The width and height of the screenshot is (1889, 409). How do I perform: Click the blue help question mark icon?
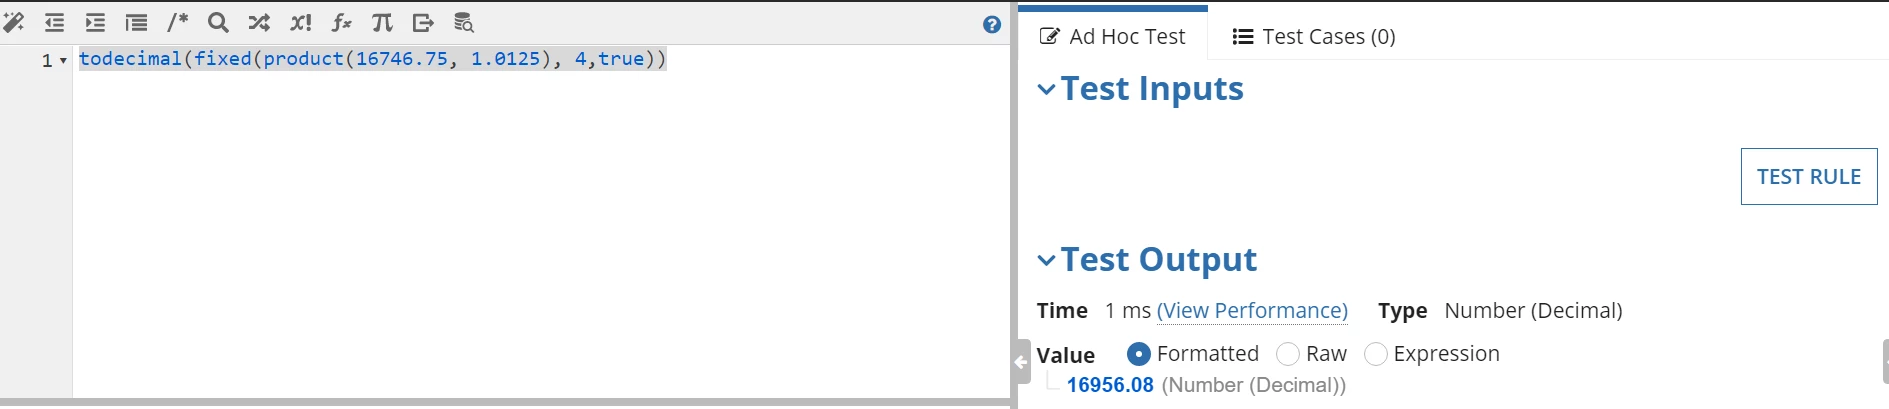pos(992,25)
